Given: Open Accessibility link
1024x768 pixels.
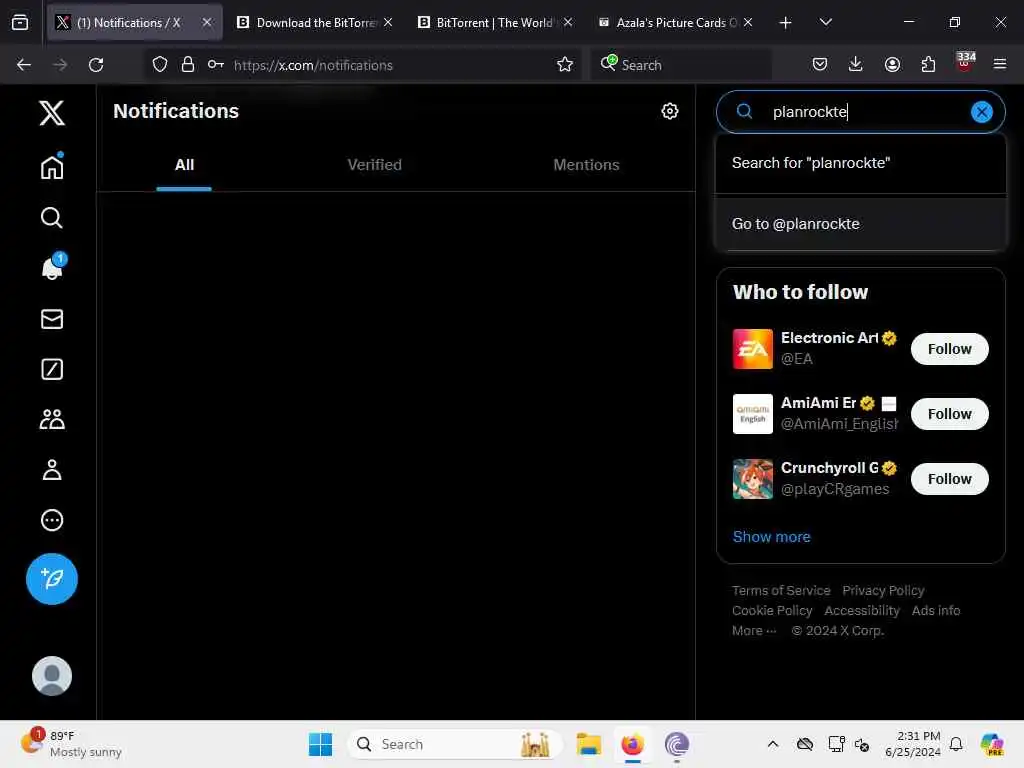Looking at the screenshot, I should tap(861, 611).
